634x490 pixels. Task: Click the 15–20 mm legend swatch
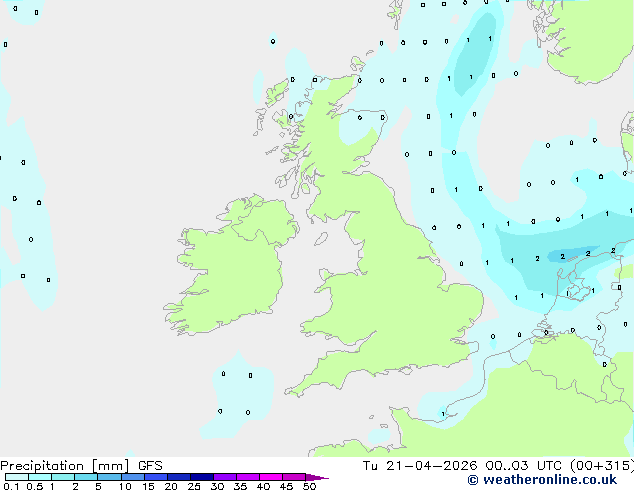155,477
